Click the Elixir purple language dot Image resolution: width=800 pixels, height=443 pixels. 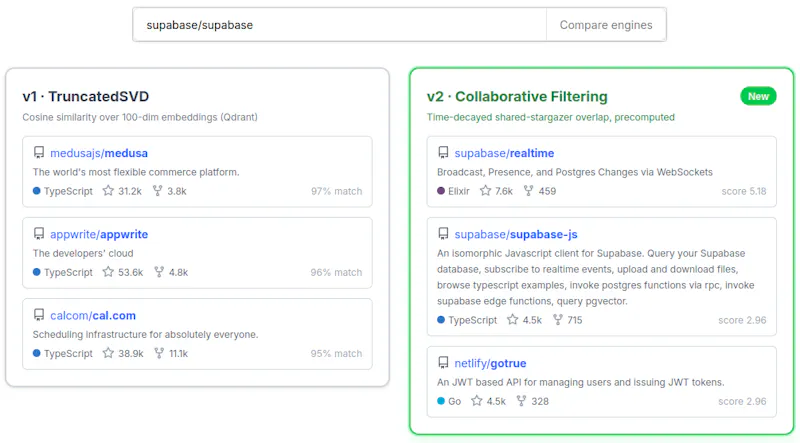click(441, 191)
